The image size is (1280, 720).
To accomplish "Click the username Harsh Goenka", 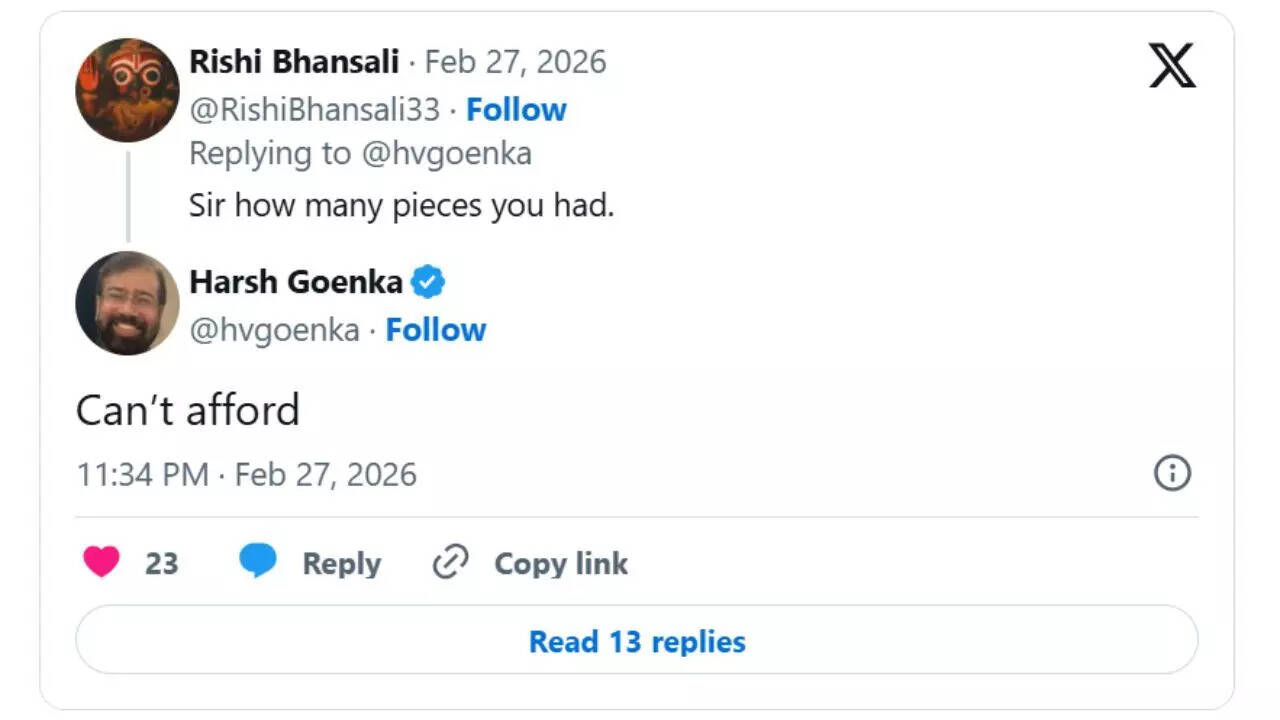I will 297,282.
